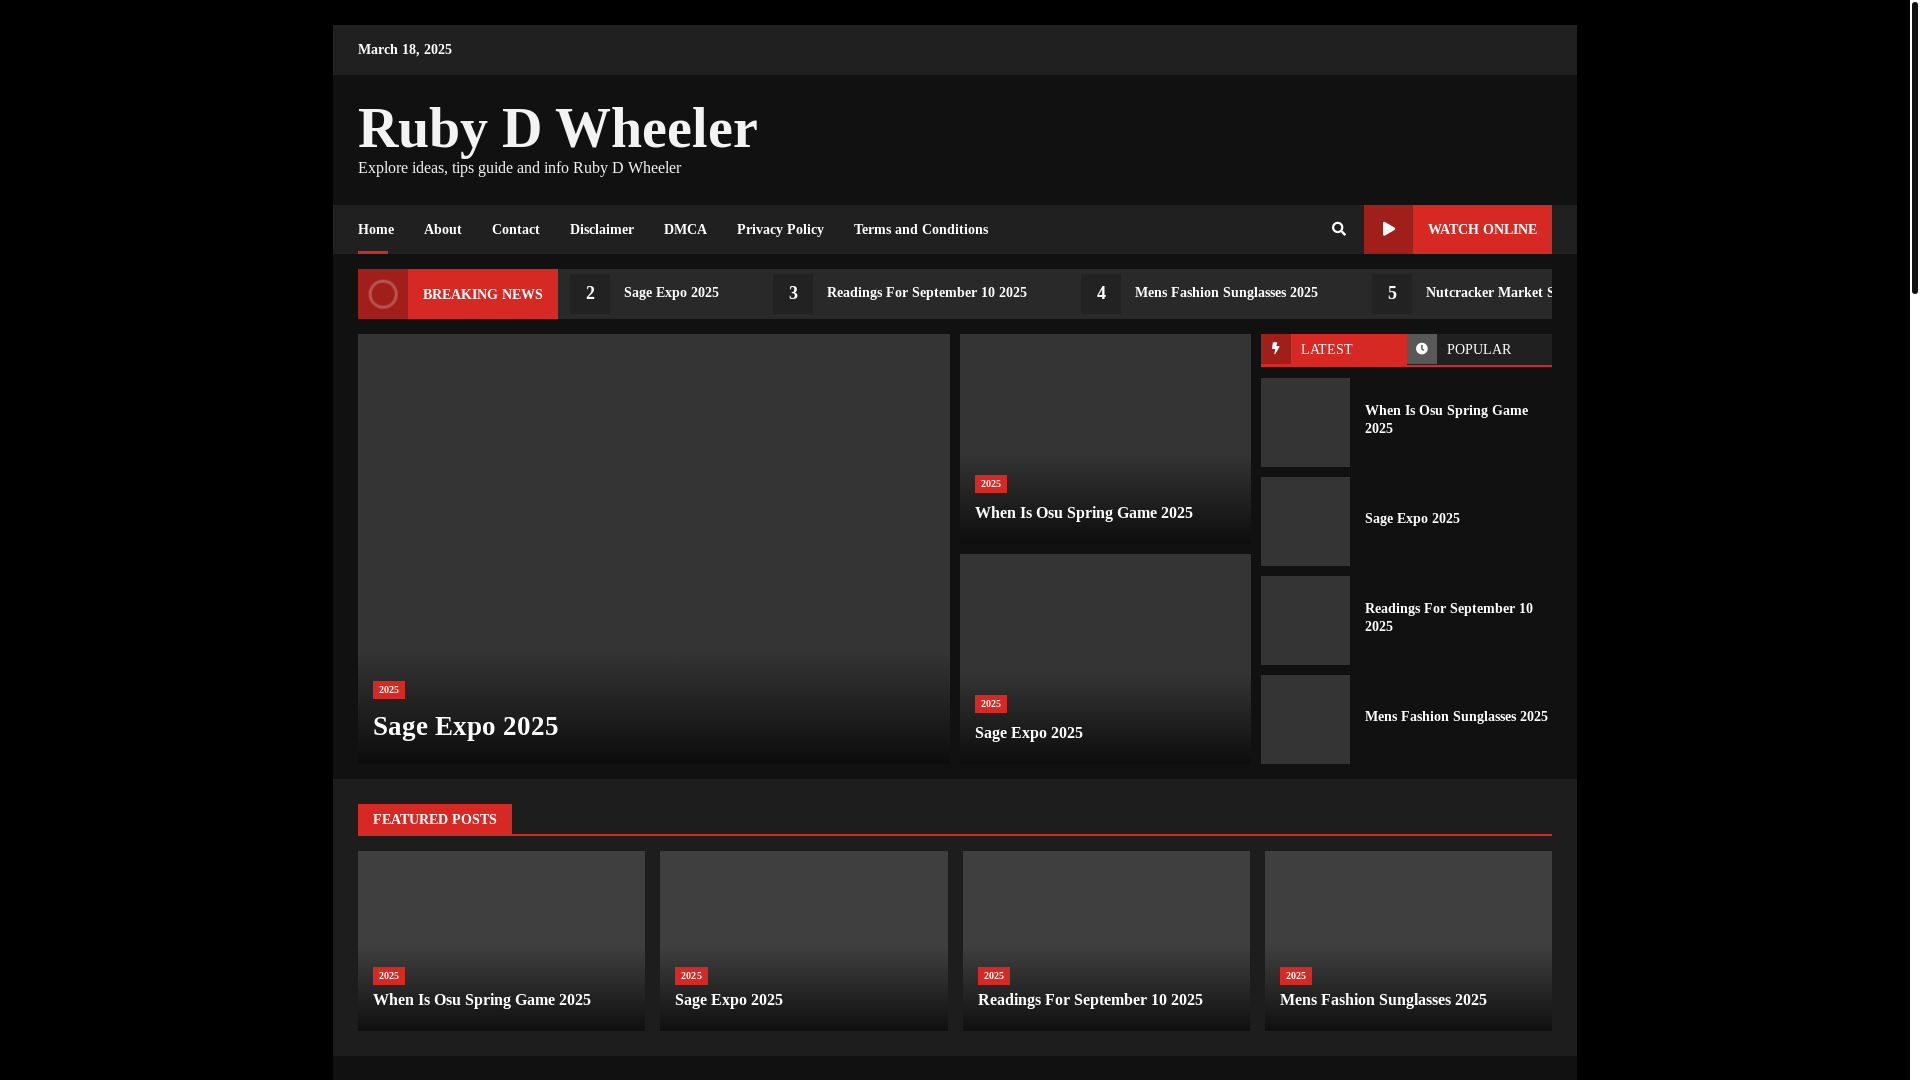
Task: Open ticker item Nutcracker Market
Action: click(1488, 293)
